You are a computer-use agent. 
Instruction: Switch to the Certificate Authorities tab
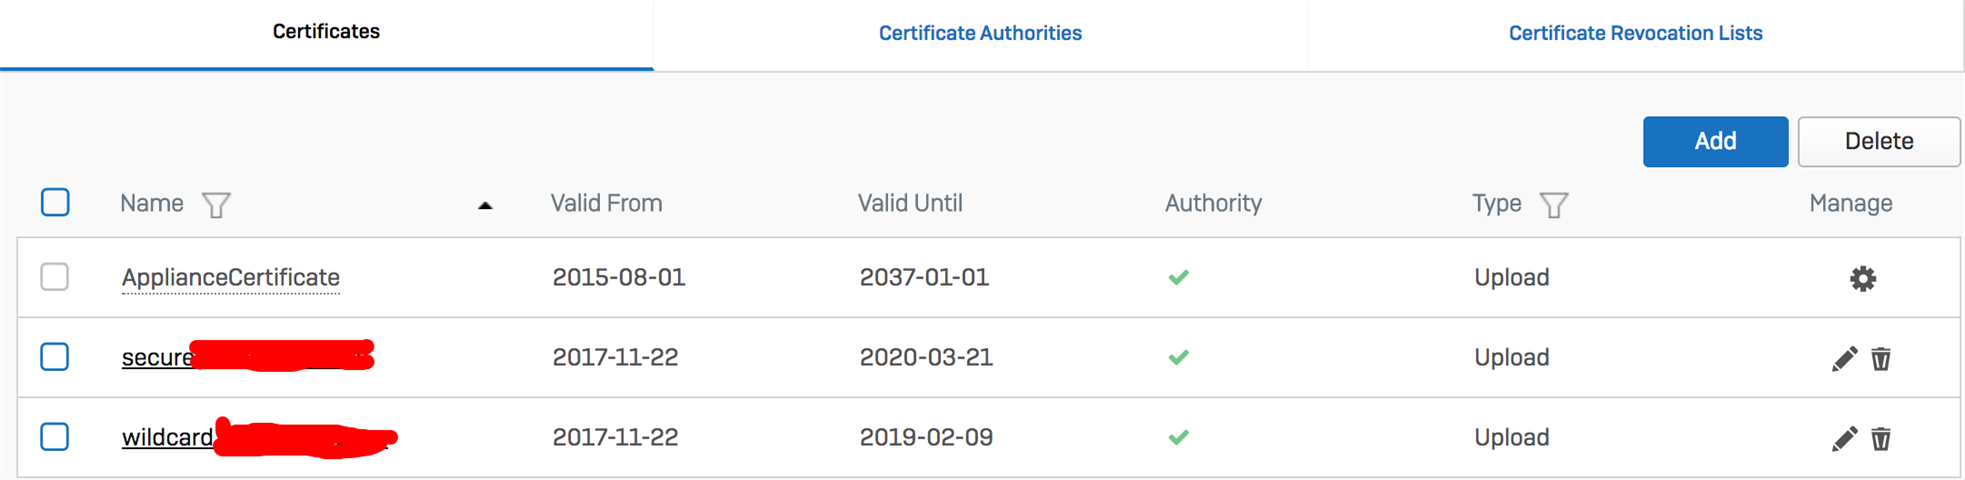(x=980, y=33)
